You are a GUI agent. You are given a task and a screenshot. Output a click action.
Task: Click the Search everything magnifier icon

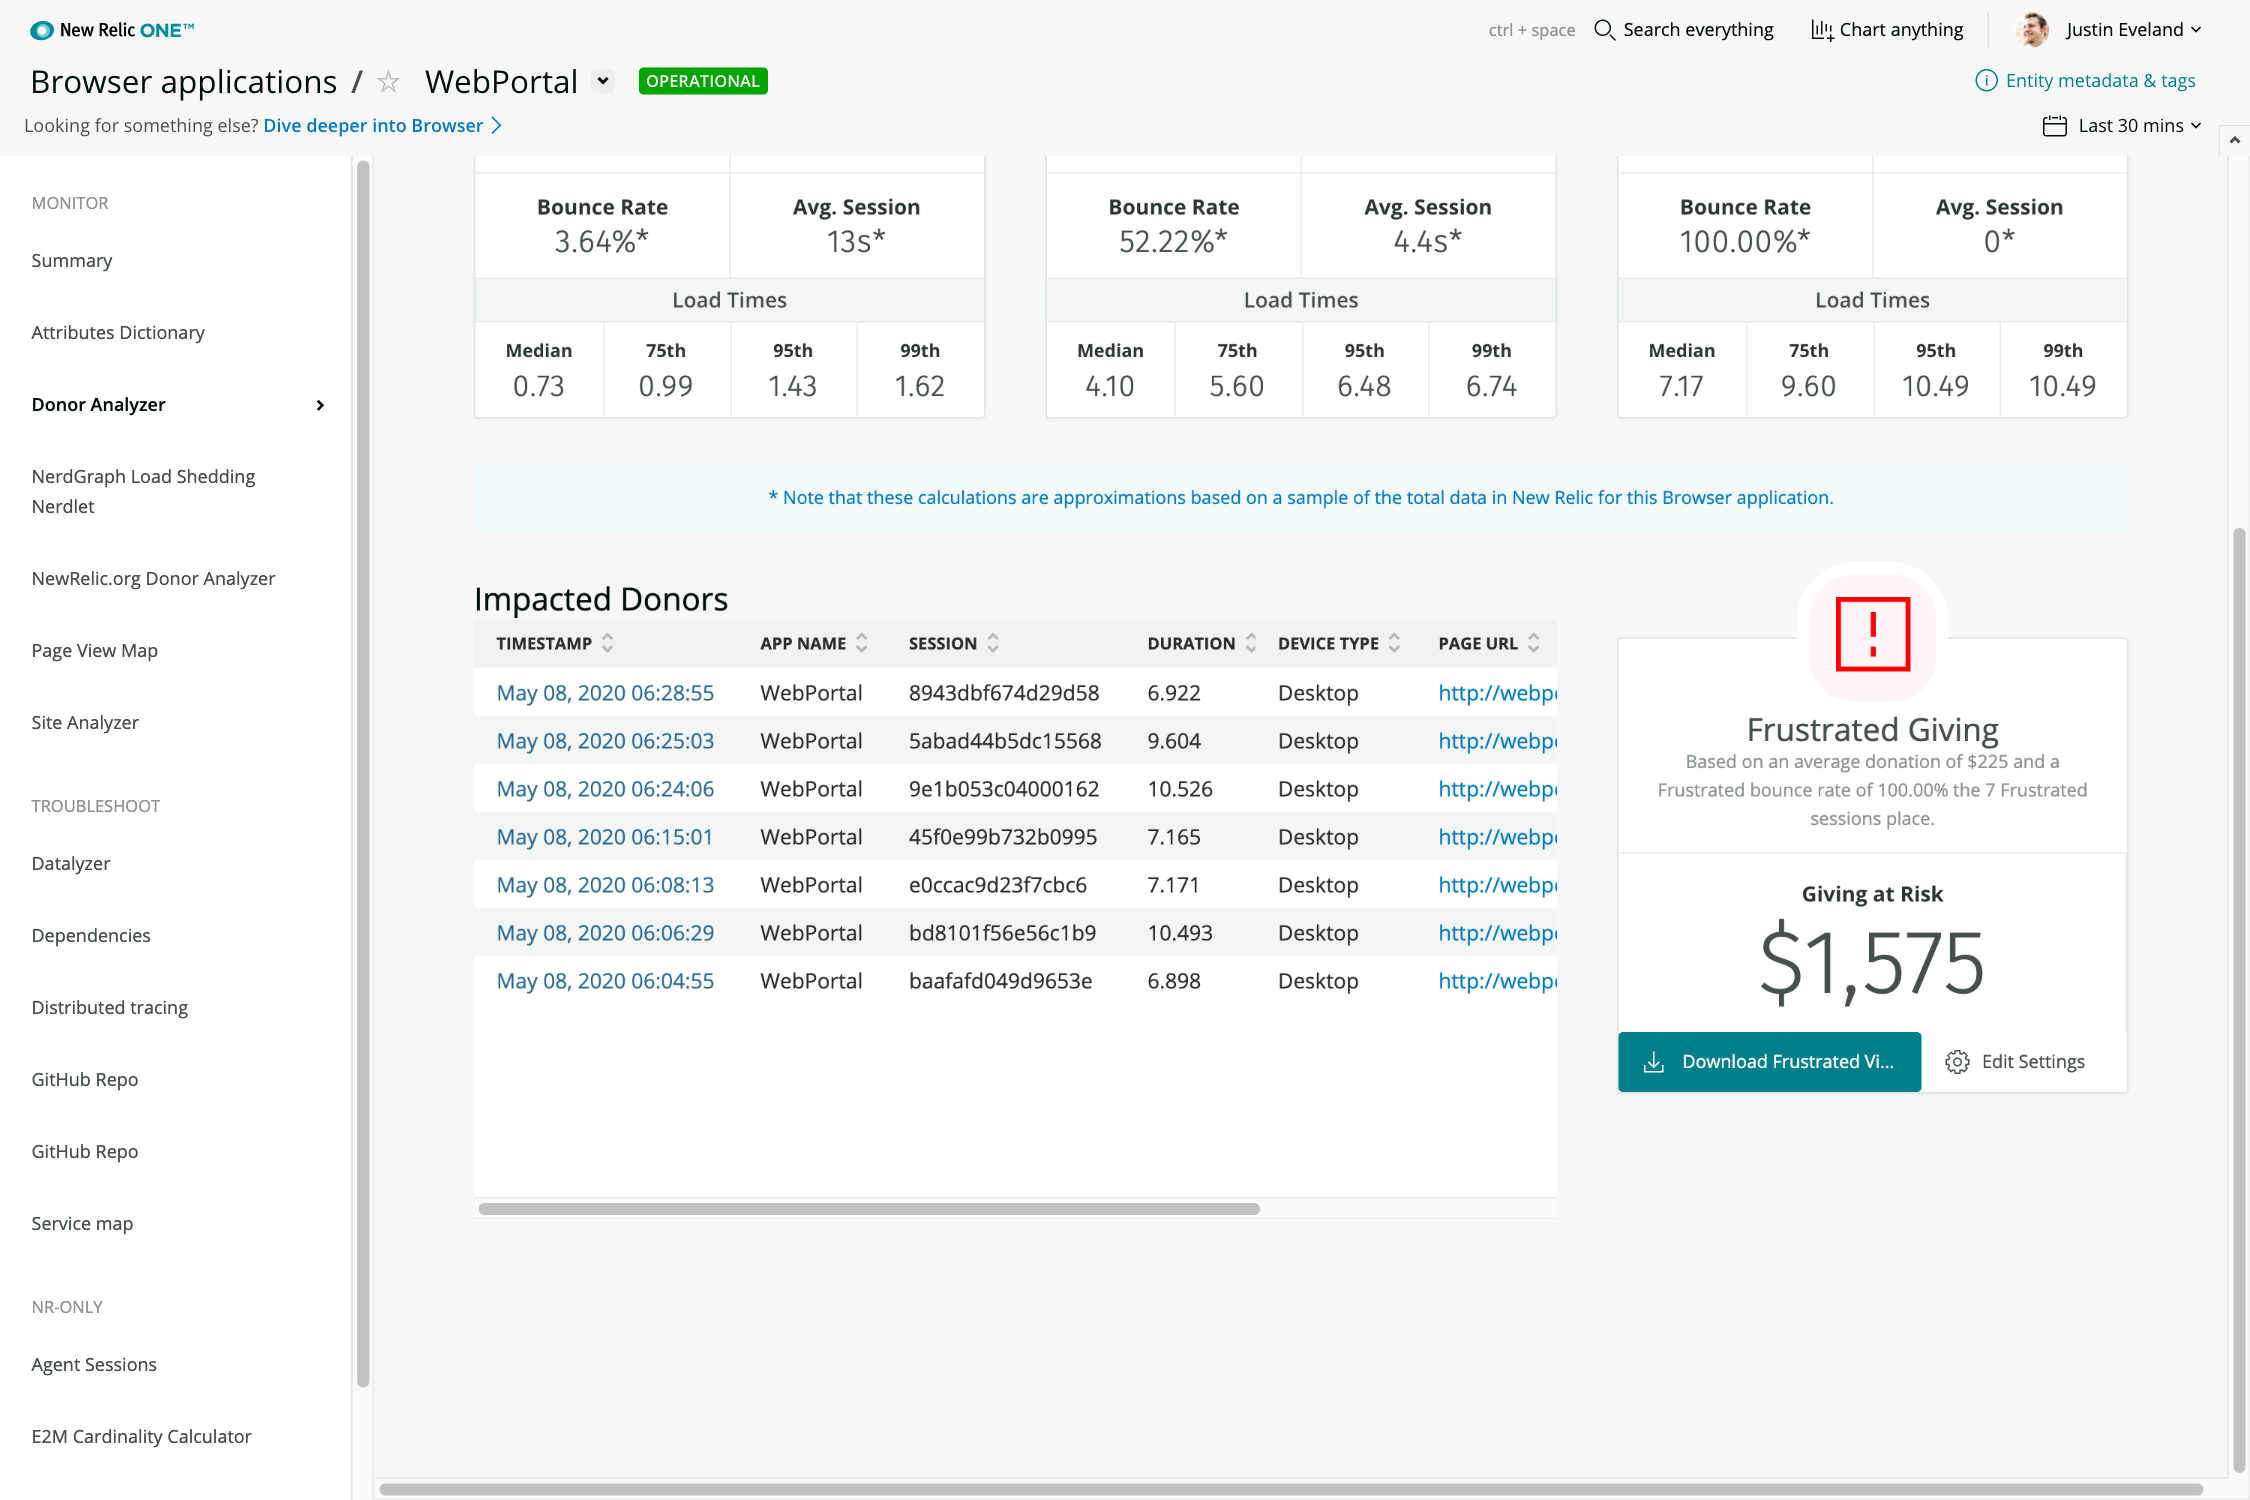tap(1604, 30)
